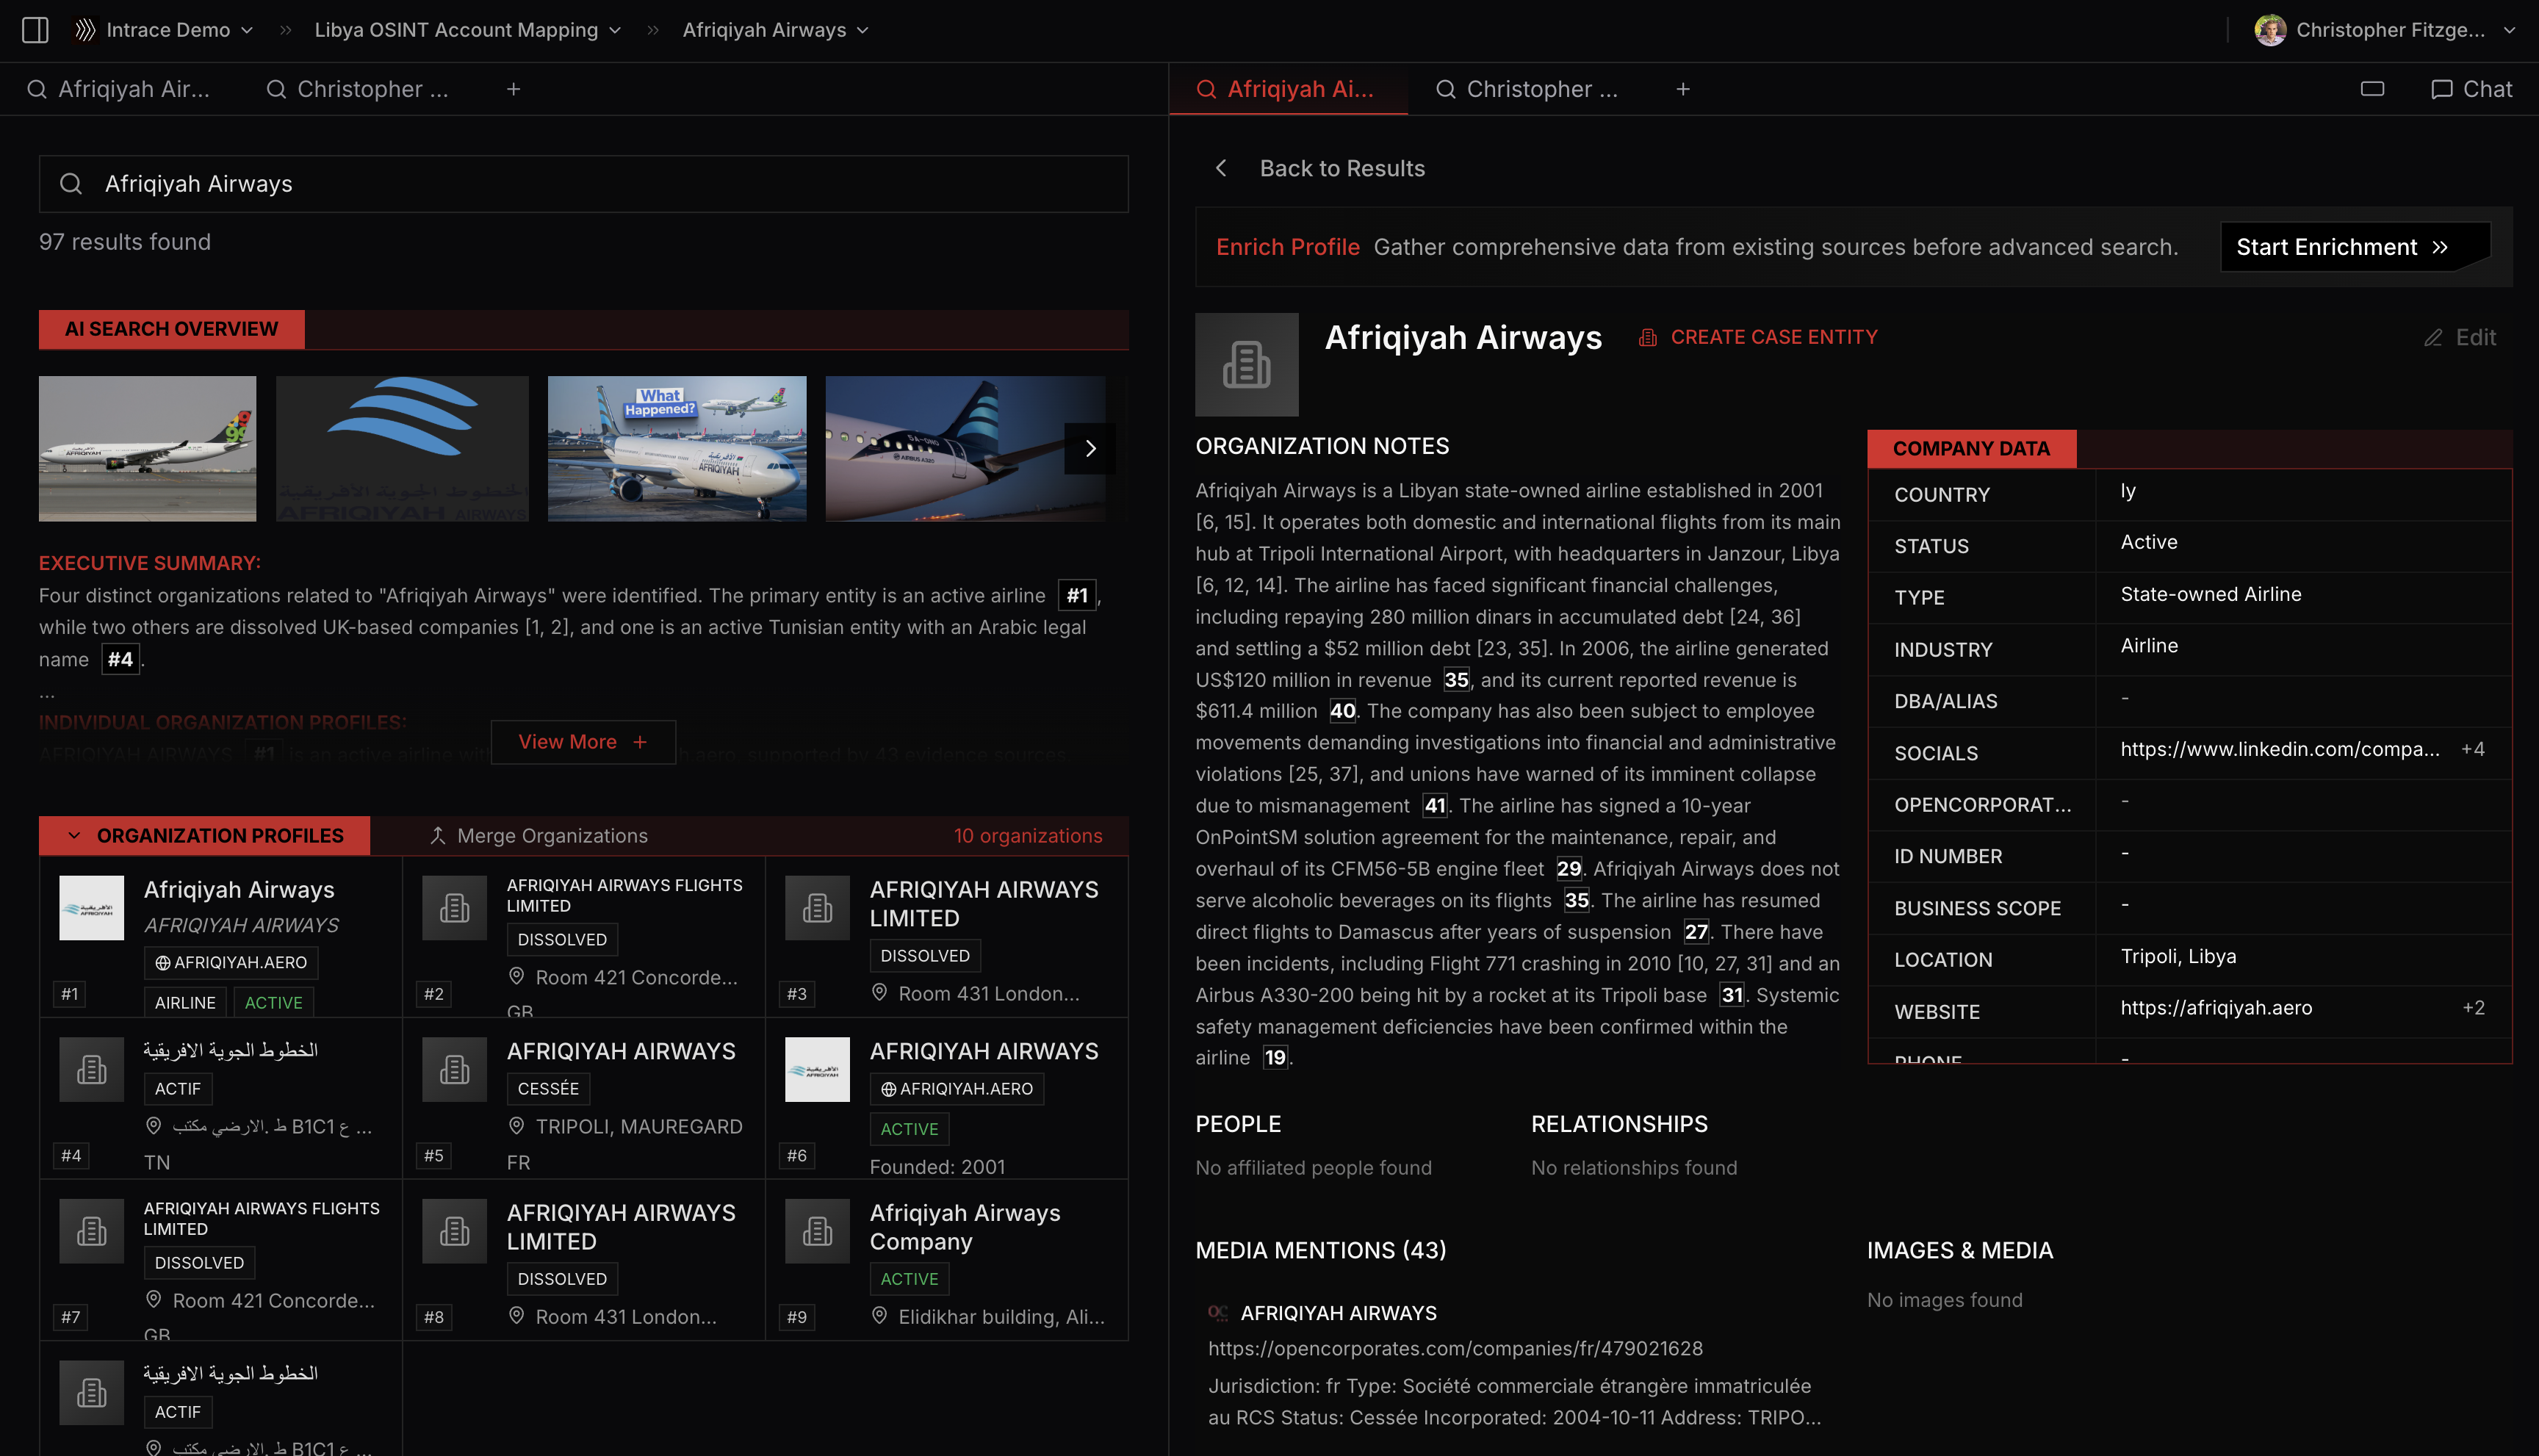Image resolution: width=2539 pixels, height=1456 pixels.
Task: Switch to Christopher tab in left pane
Action: (x=357, y=89)
